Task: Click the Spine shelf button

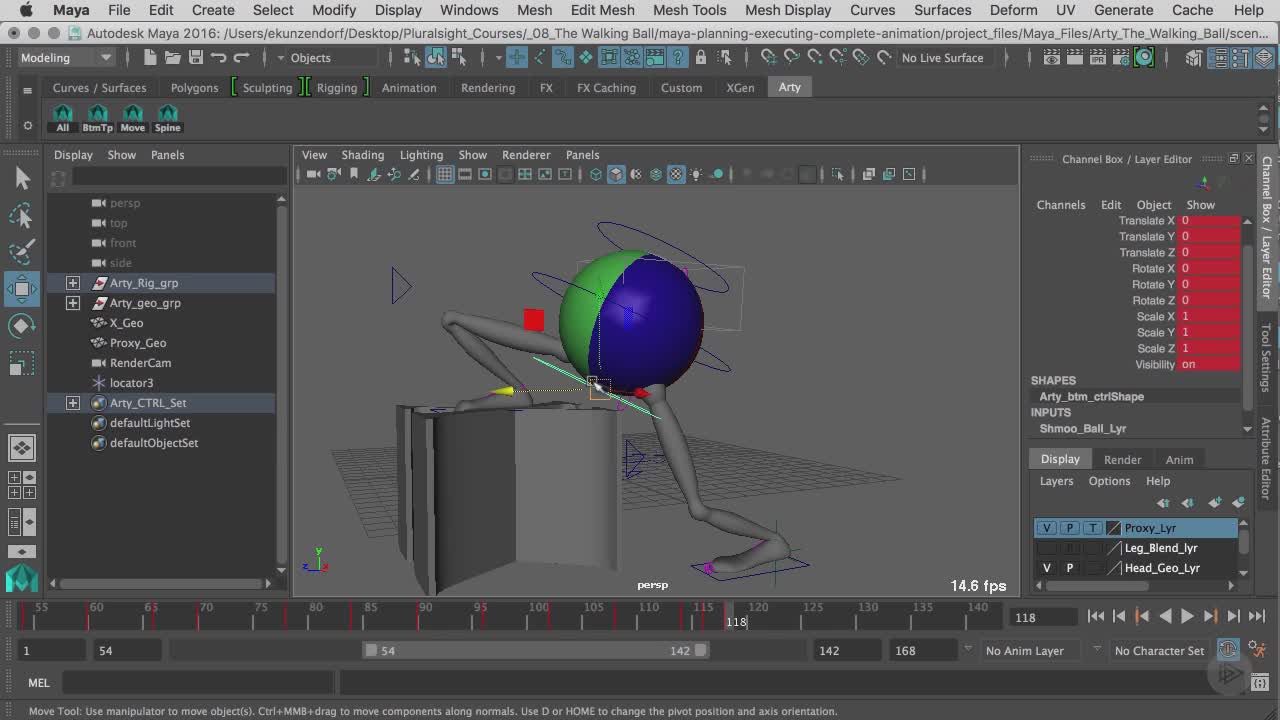Action: click(167, 118)
